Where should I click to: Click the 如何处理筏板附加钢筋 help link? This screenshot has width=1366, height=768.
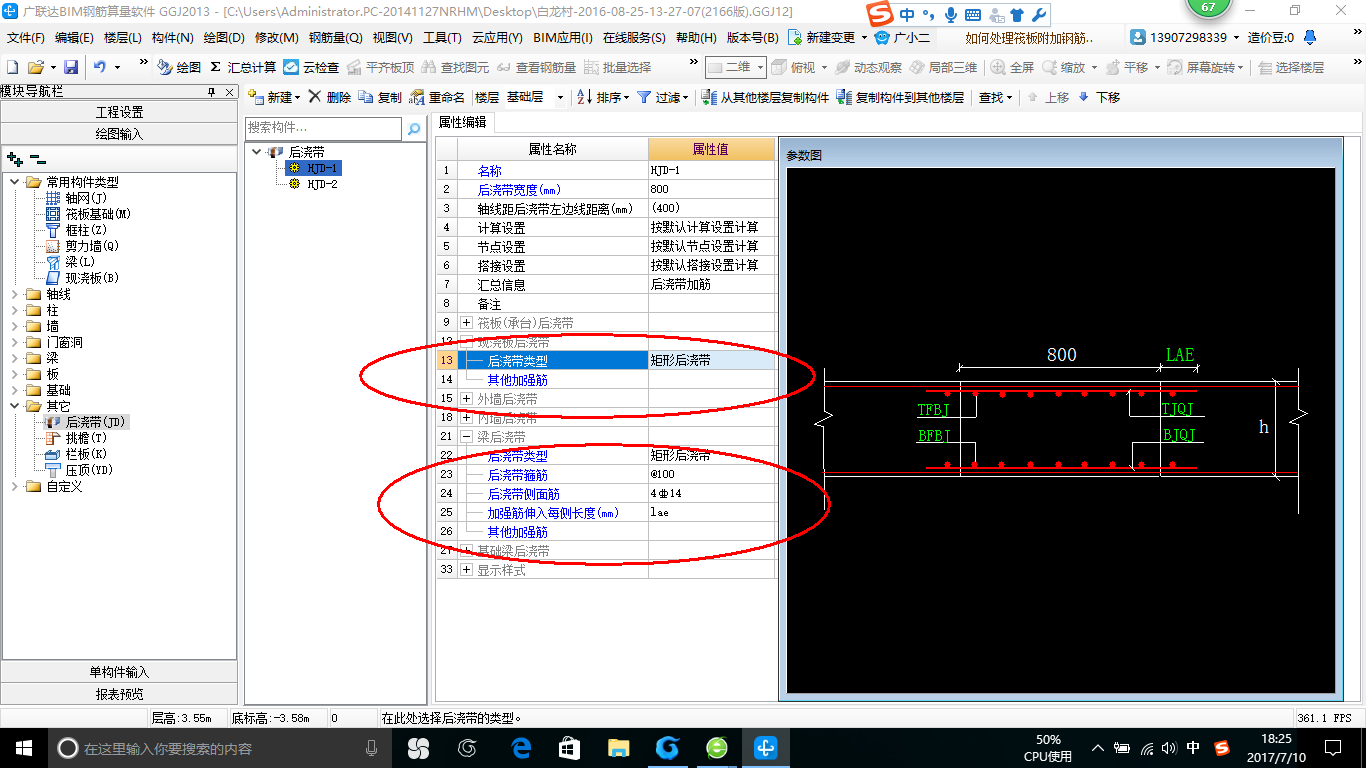coord(1030,37)
